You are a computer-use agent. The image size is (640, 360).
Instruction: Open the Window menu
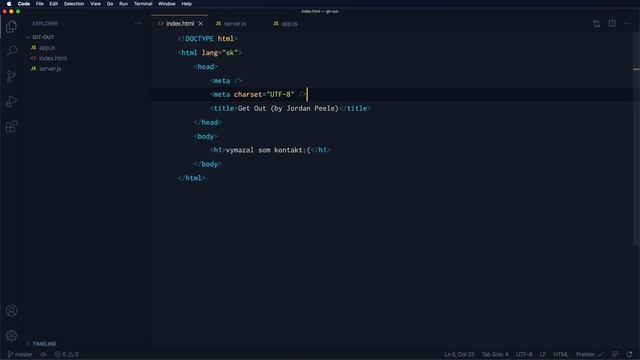click(x=167, y=4)
